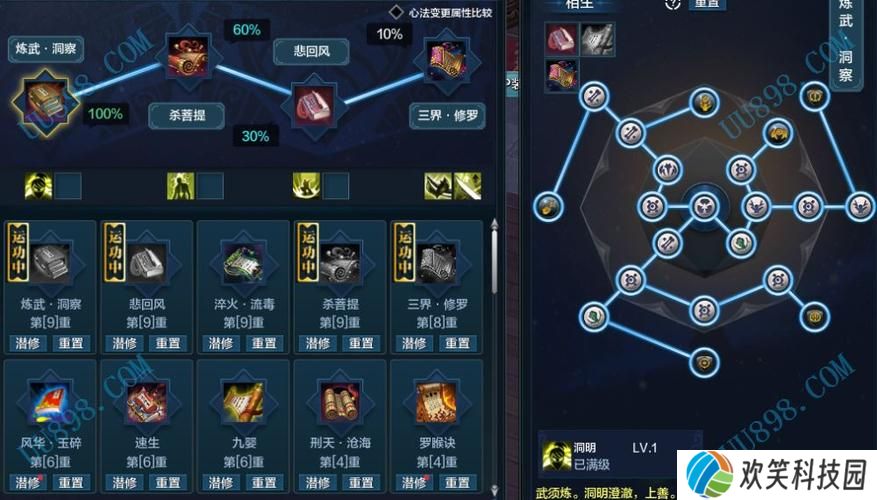Click 潜修 button under 炼武·洞察
The image size is (877, 500).
[27, 343]
